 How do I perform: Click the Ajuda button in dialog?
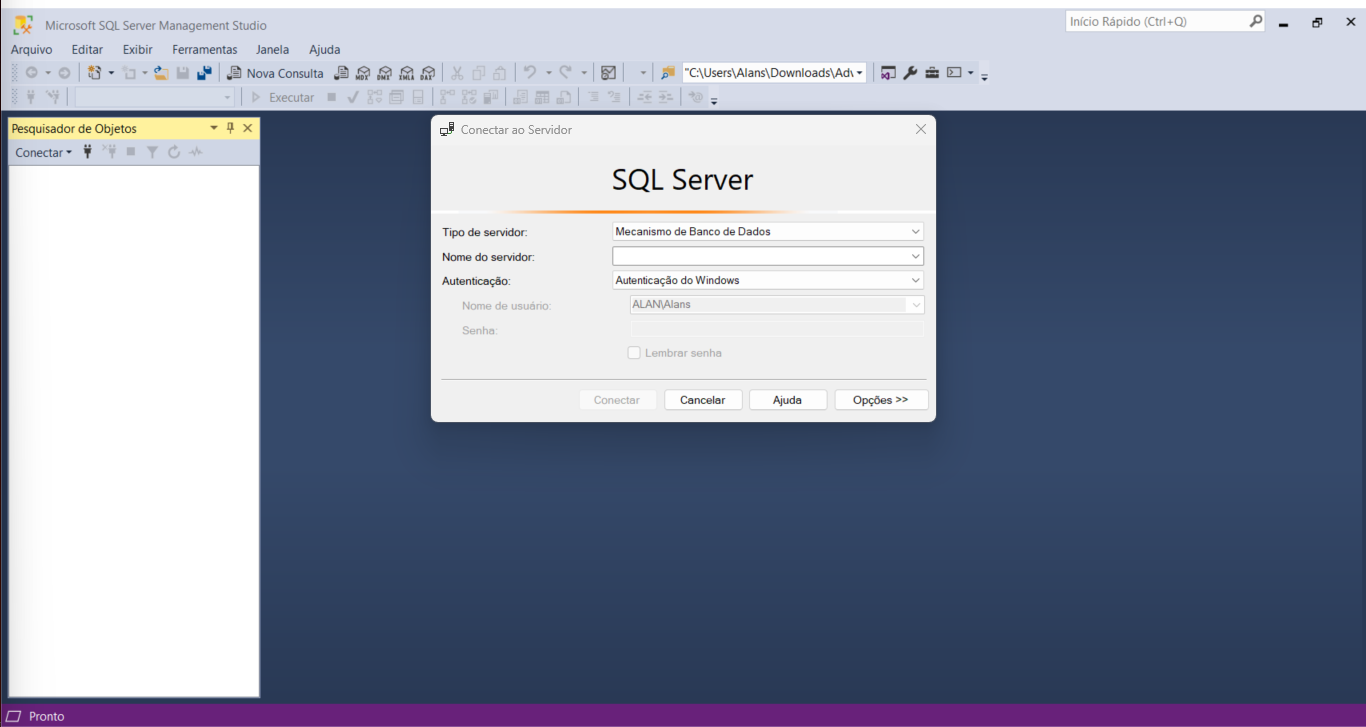tap(788, 400)
